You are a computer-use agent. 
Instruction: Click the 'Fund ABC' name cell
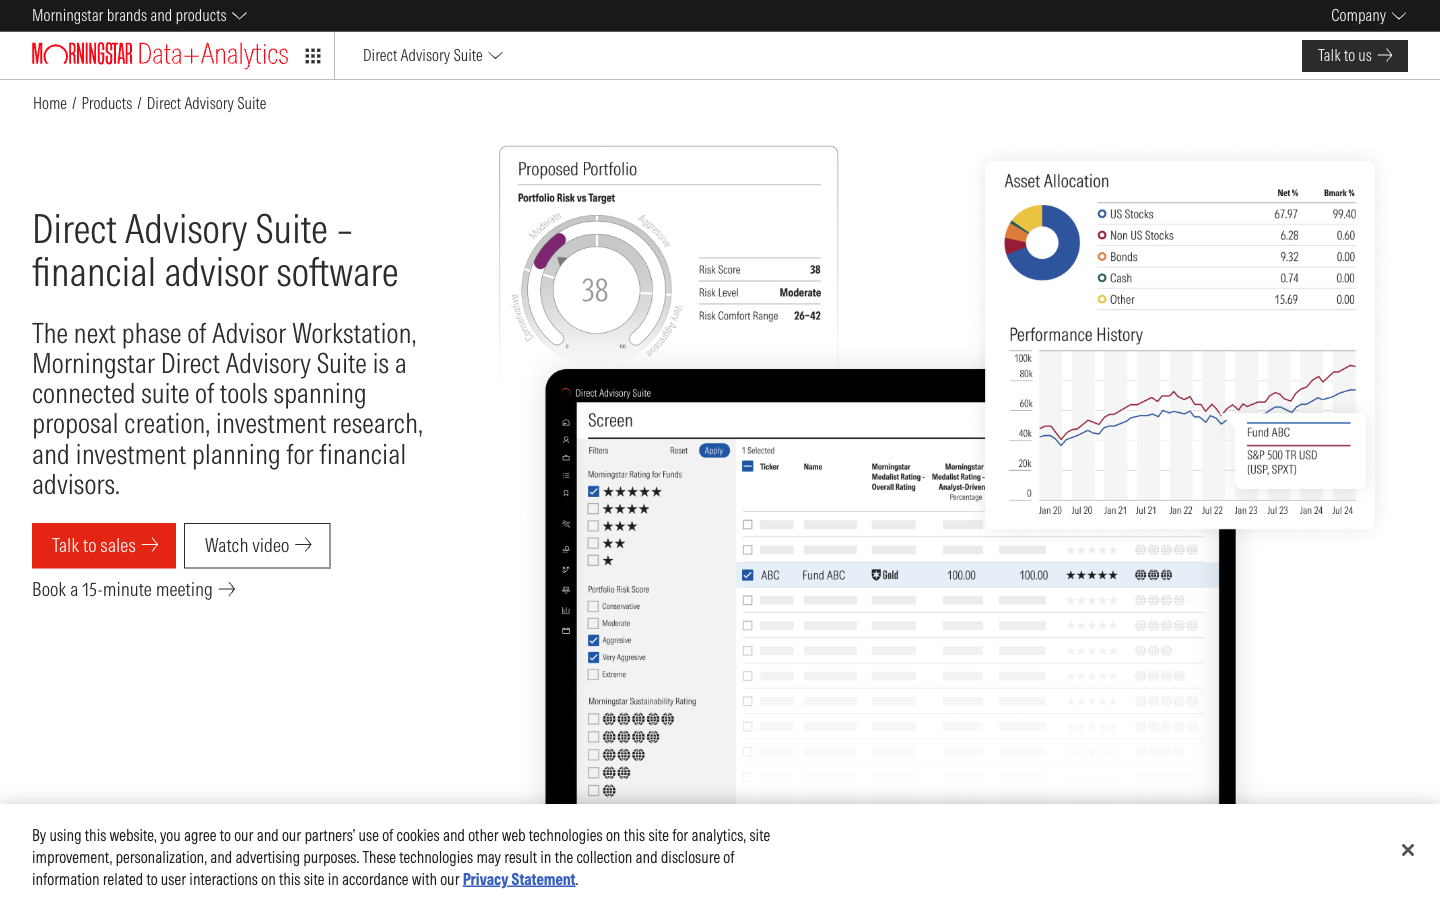pyautogui.click(x=824, y=575)
